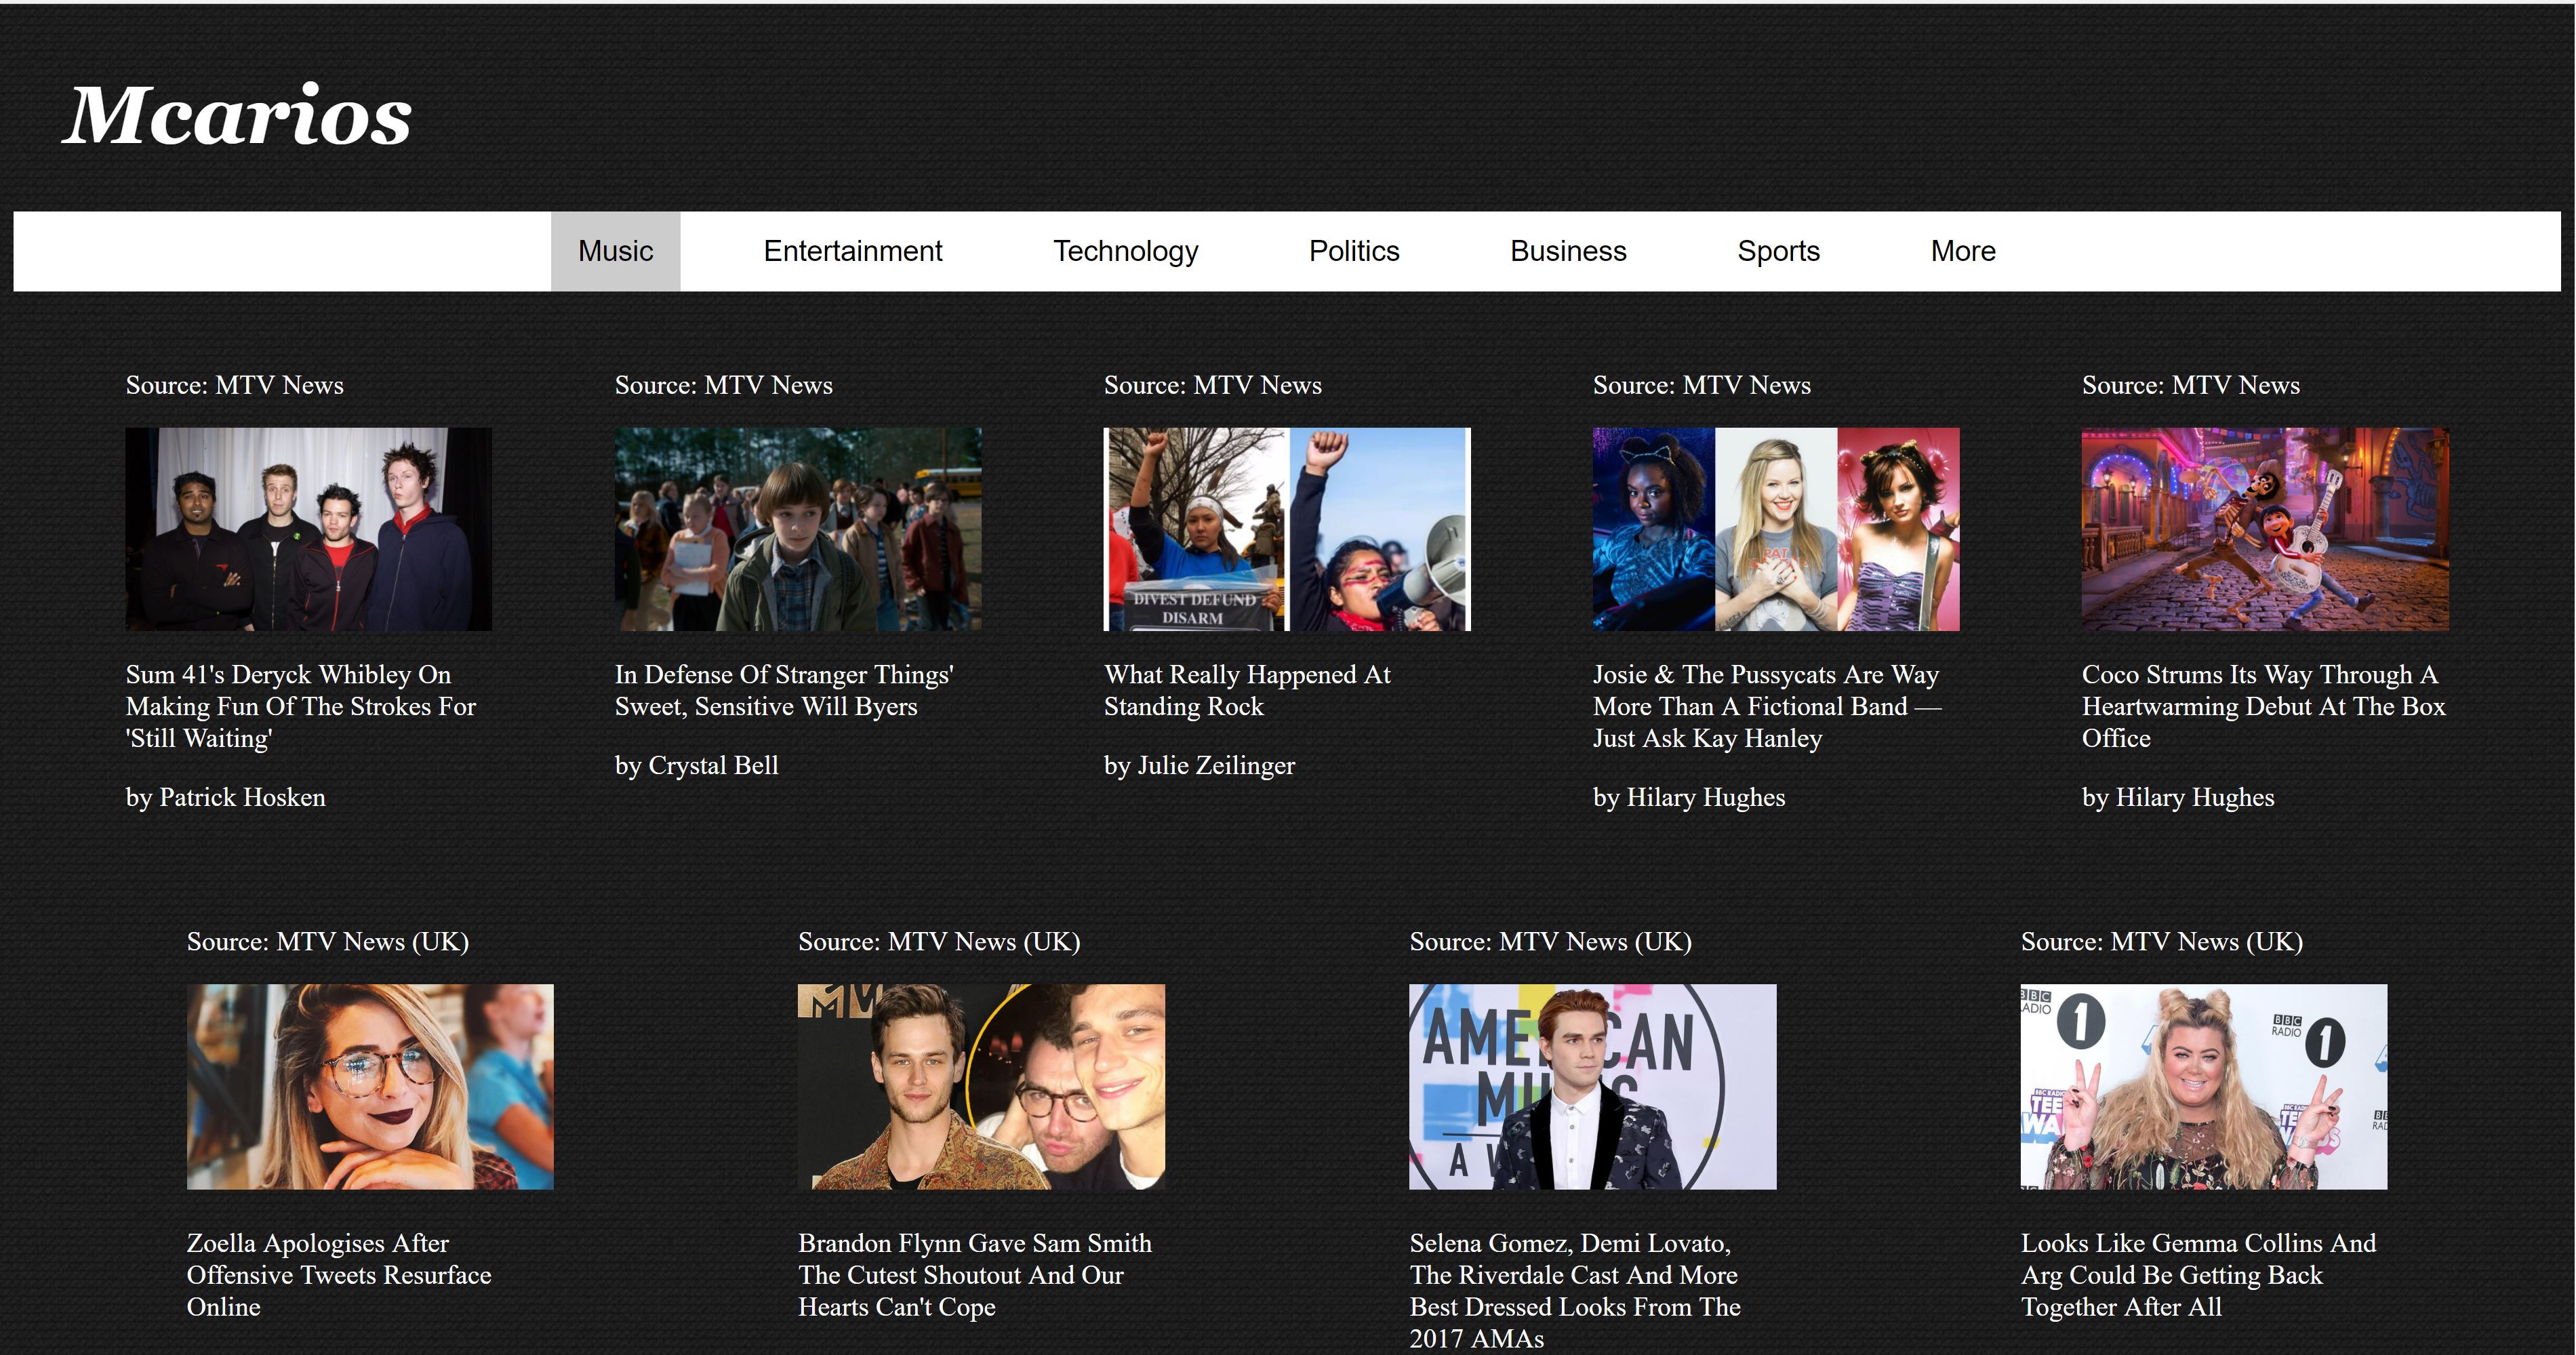The image size is (2576, 1355).
Task: Click author text 'by Crystal Bell'
Action: (x=697, y=765)
